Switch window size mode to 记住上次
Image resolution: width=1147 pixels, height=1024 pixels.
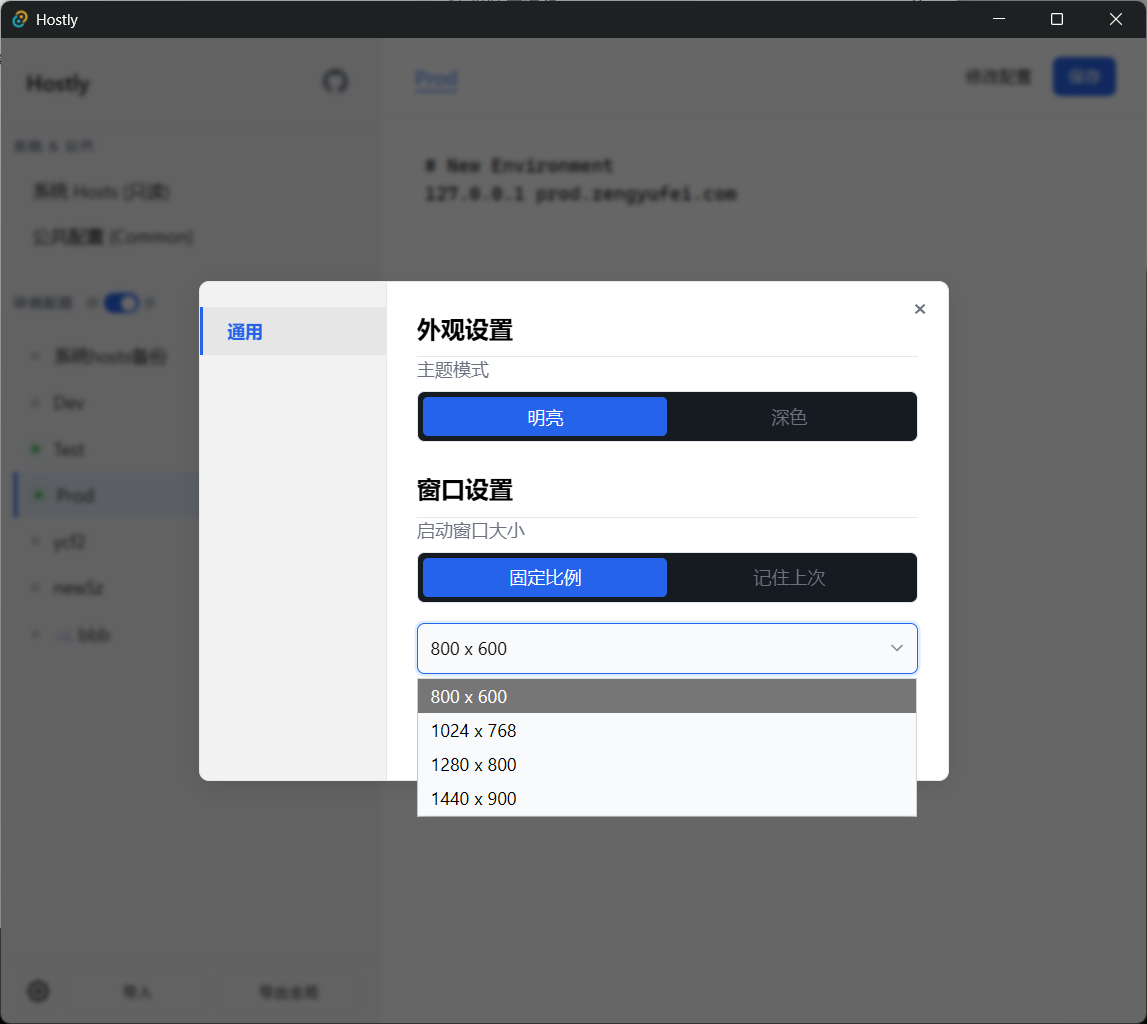tap(791, 577)
